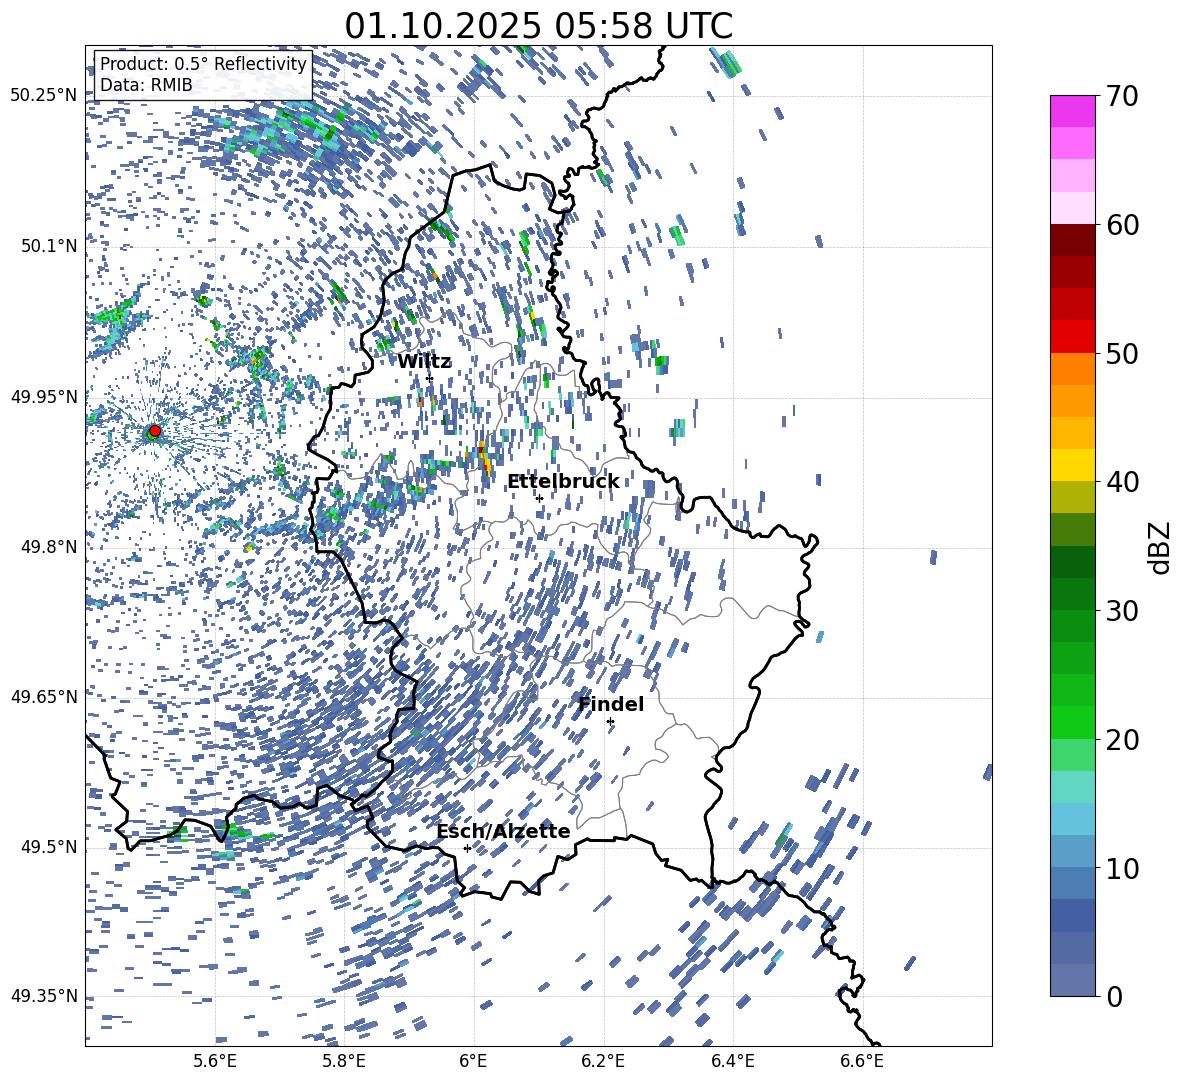
Task: Click the Findel station label
Action: pos(611,704)
